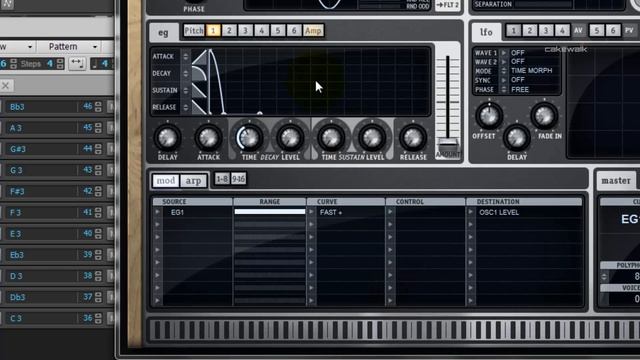Switch to the arp tab
This screenshot has width=640, height=360.
coord(193,180)
